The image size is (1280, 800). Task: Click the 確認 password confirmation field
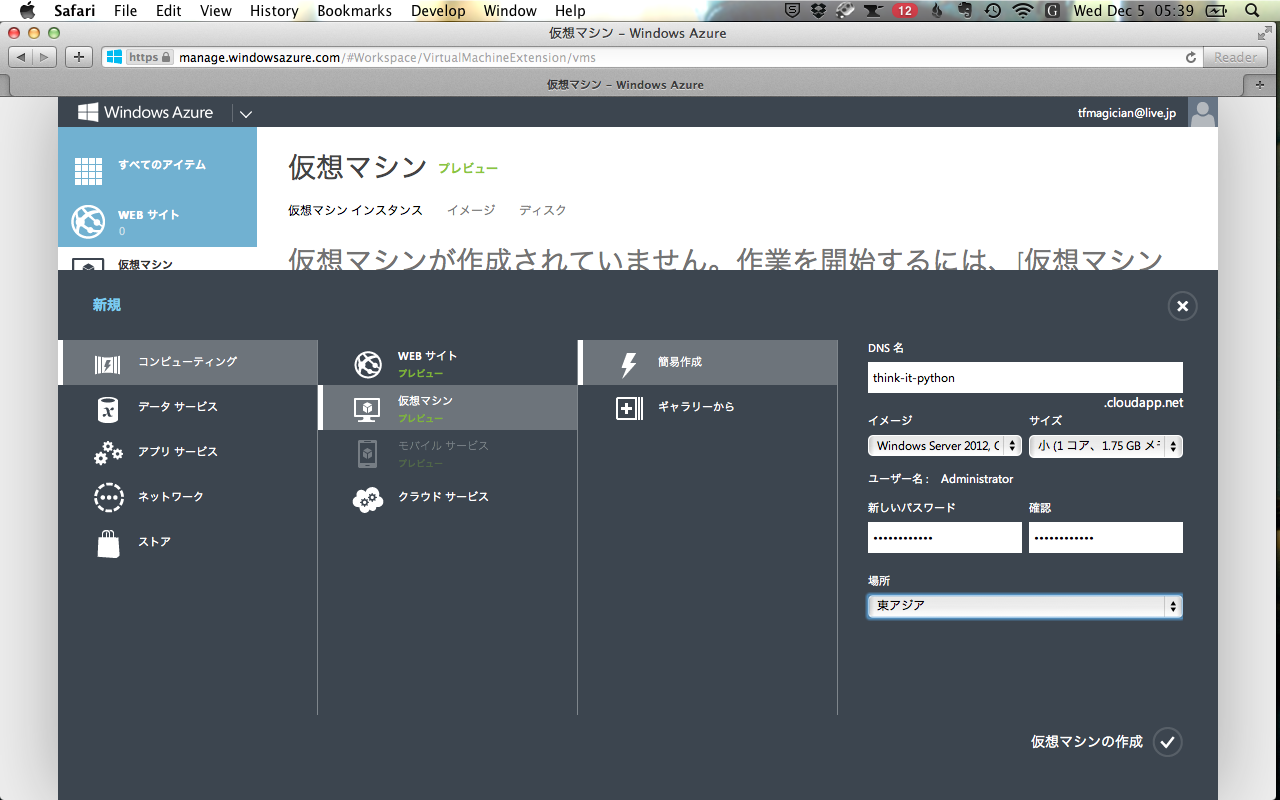[1106, 538]
